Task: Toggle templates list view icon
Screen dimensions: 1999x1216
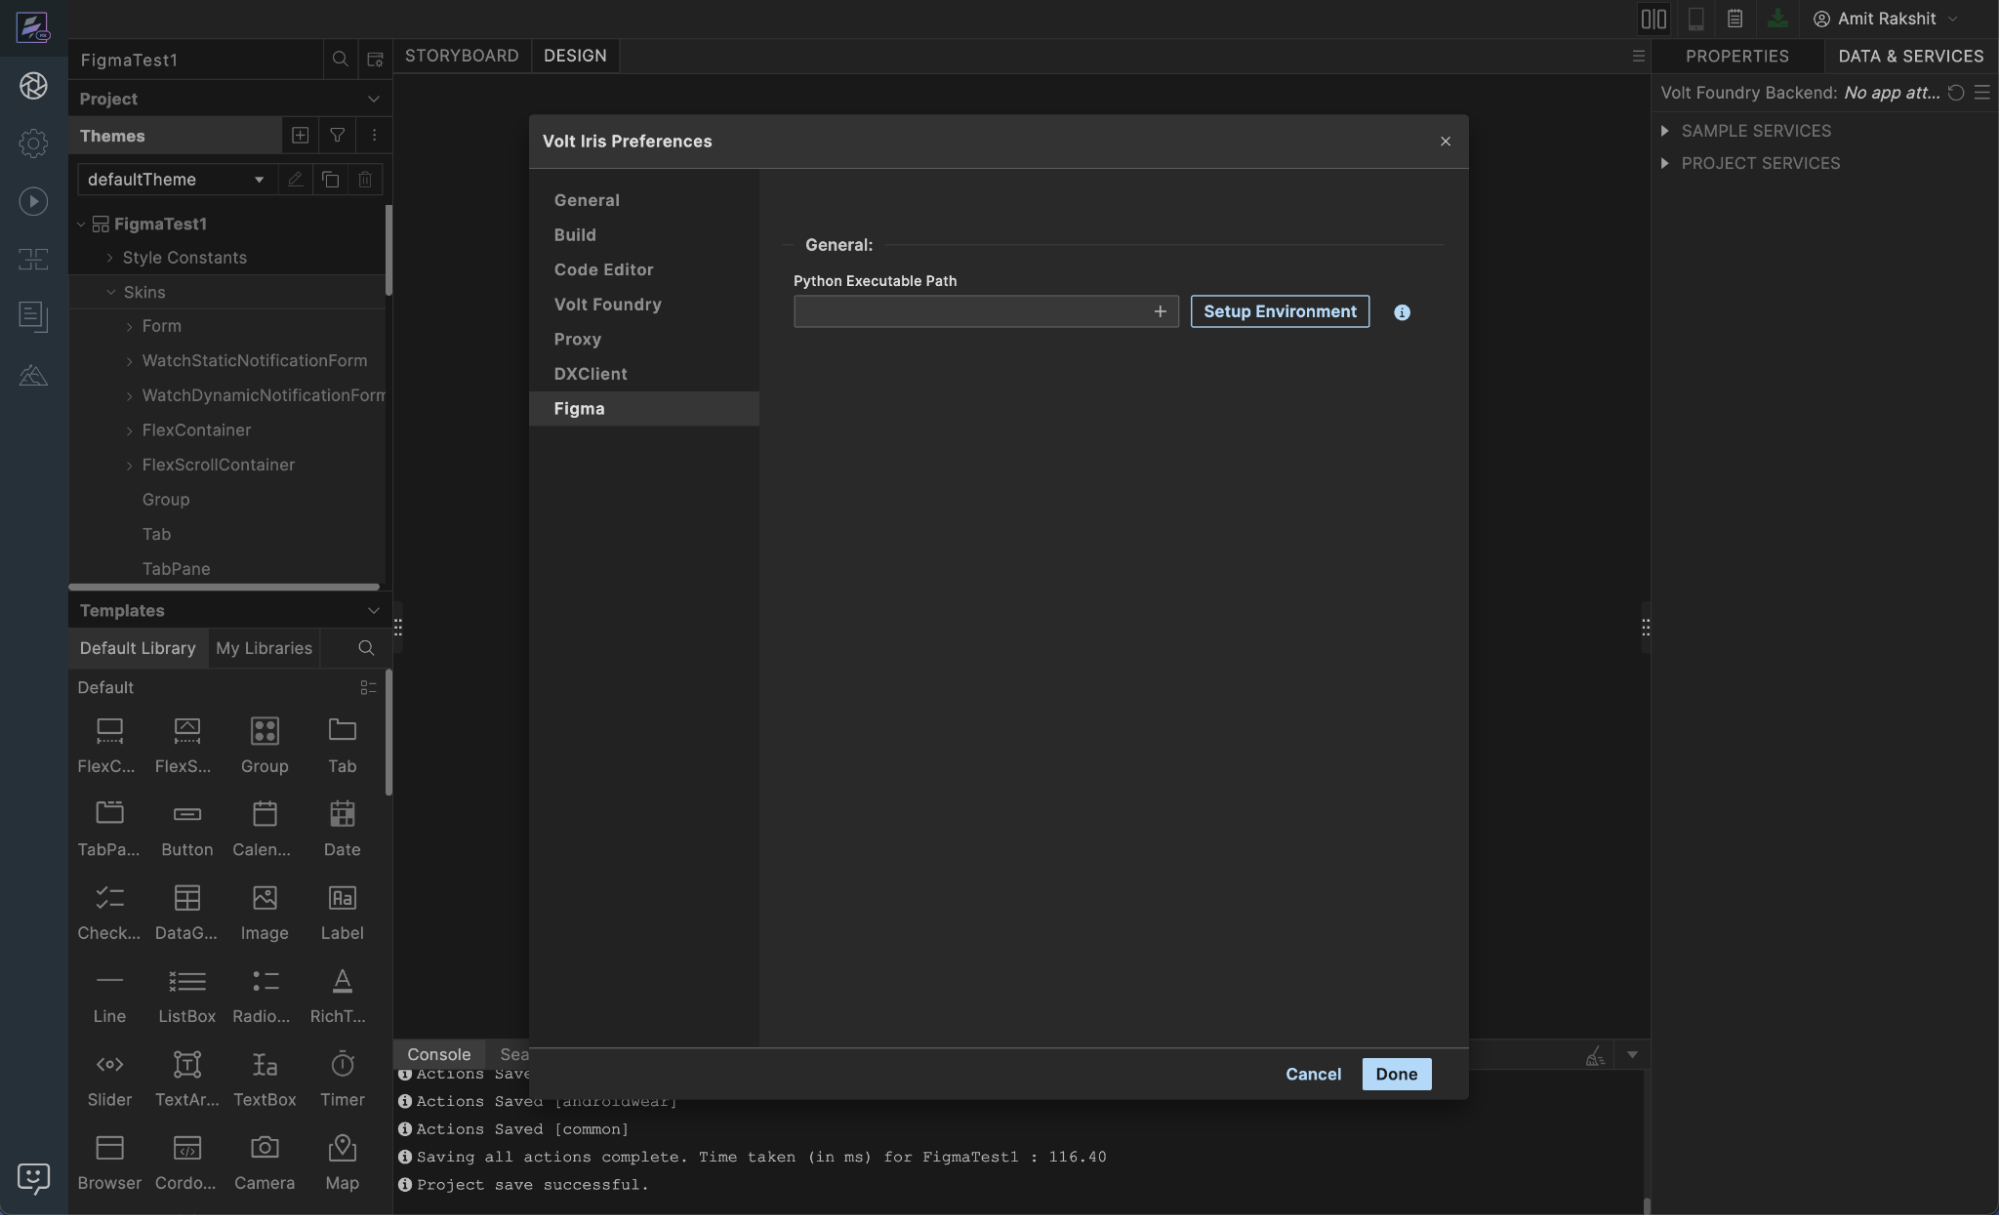Action: coord(368,687)
